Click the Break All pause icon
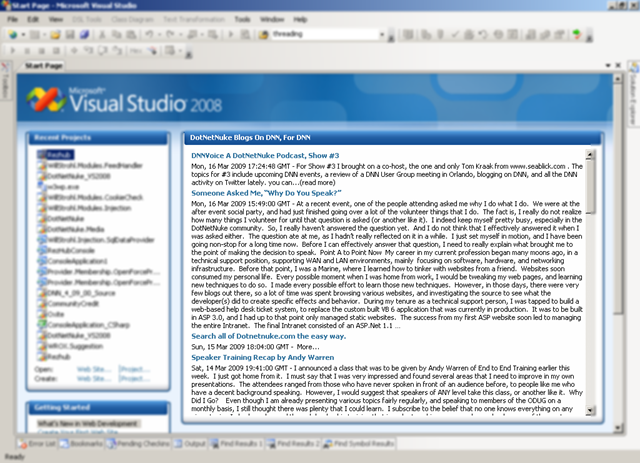This screenshot has height=463, width=640. point(27,51)
